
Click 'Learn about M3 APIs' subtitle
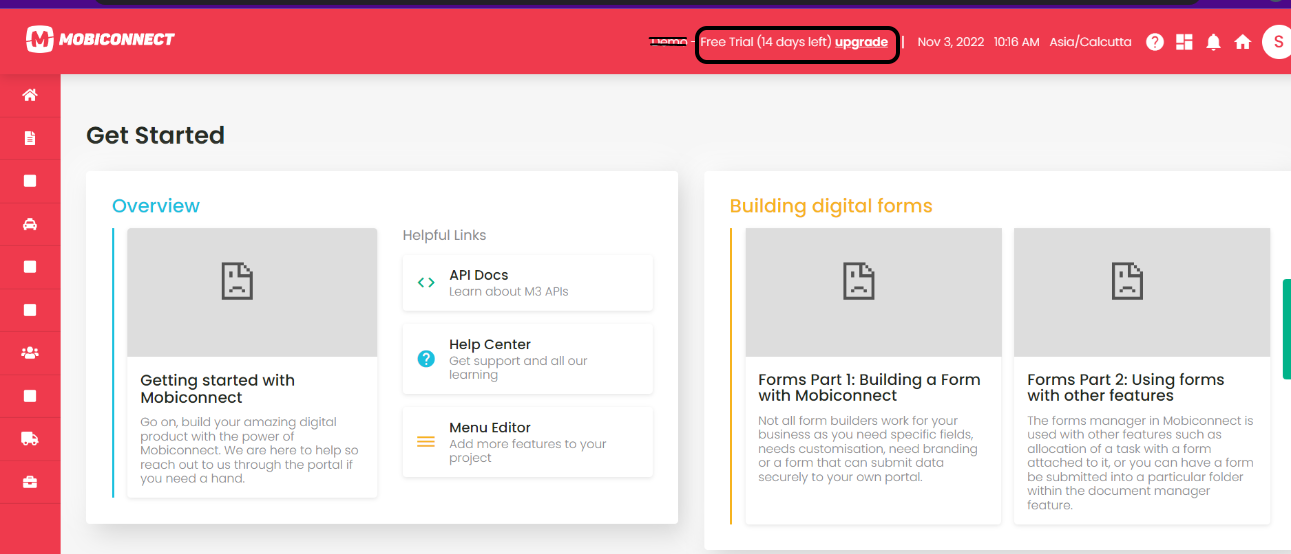pyautogui.click(x=509, y=291)
